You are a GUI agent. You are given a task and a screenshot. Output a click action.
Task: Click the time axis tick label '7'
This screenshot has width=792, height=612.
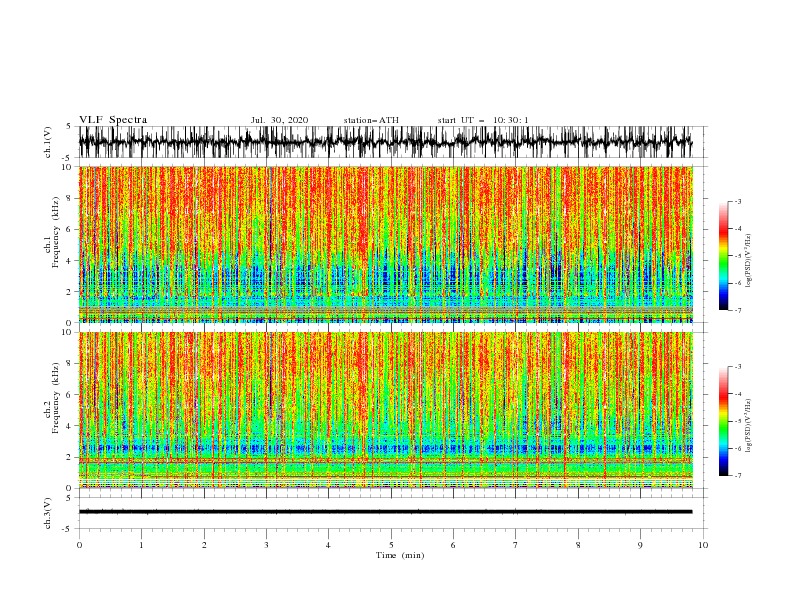516,545
